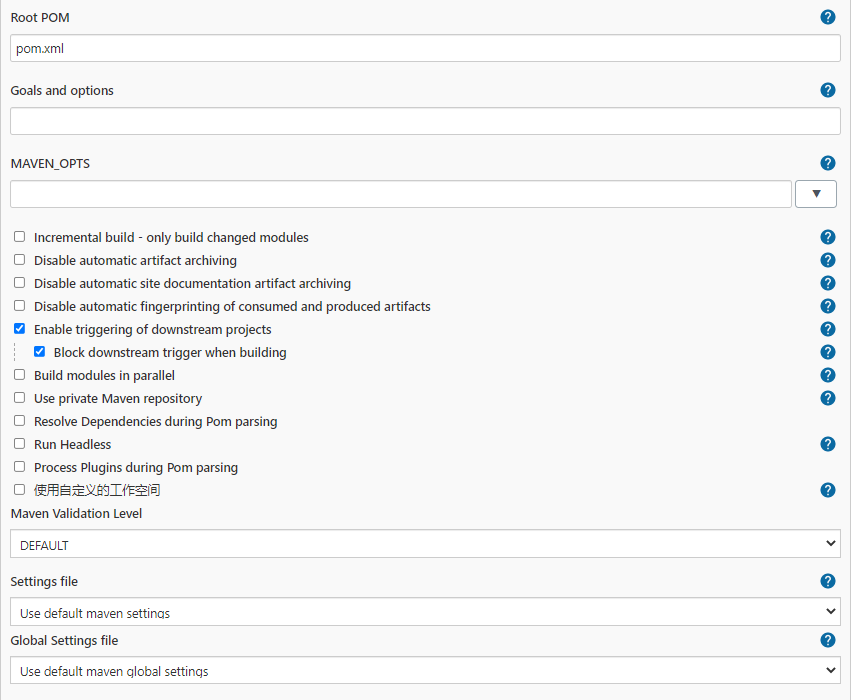Open help for Goals and options
851x700 pixels.
(x=828, y=90)
